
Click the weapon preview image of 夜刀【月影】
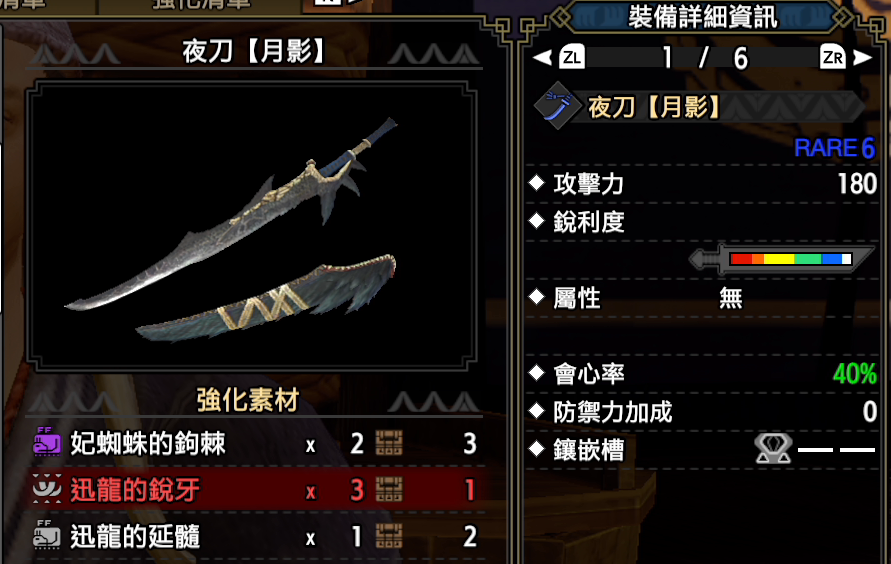(x=251, y=226)
